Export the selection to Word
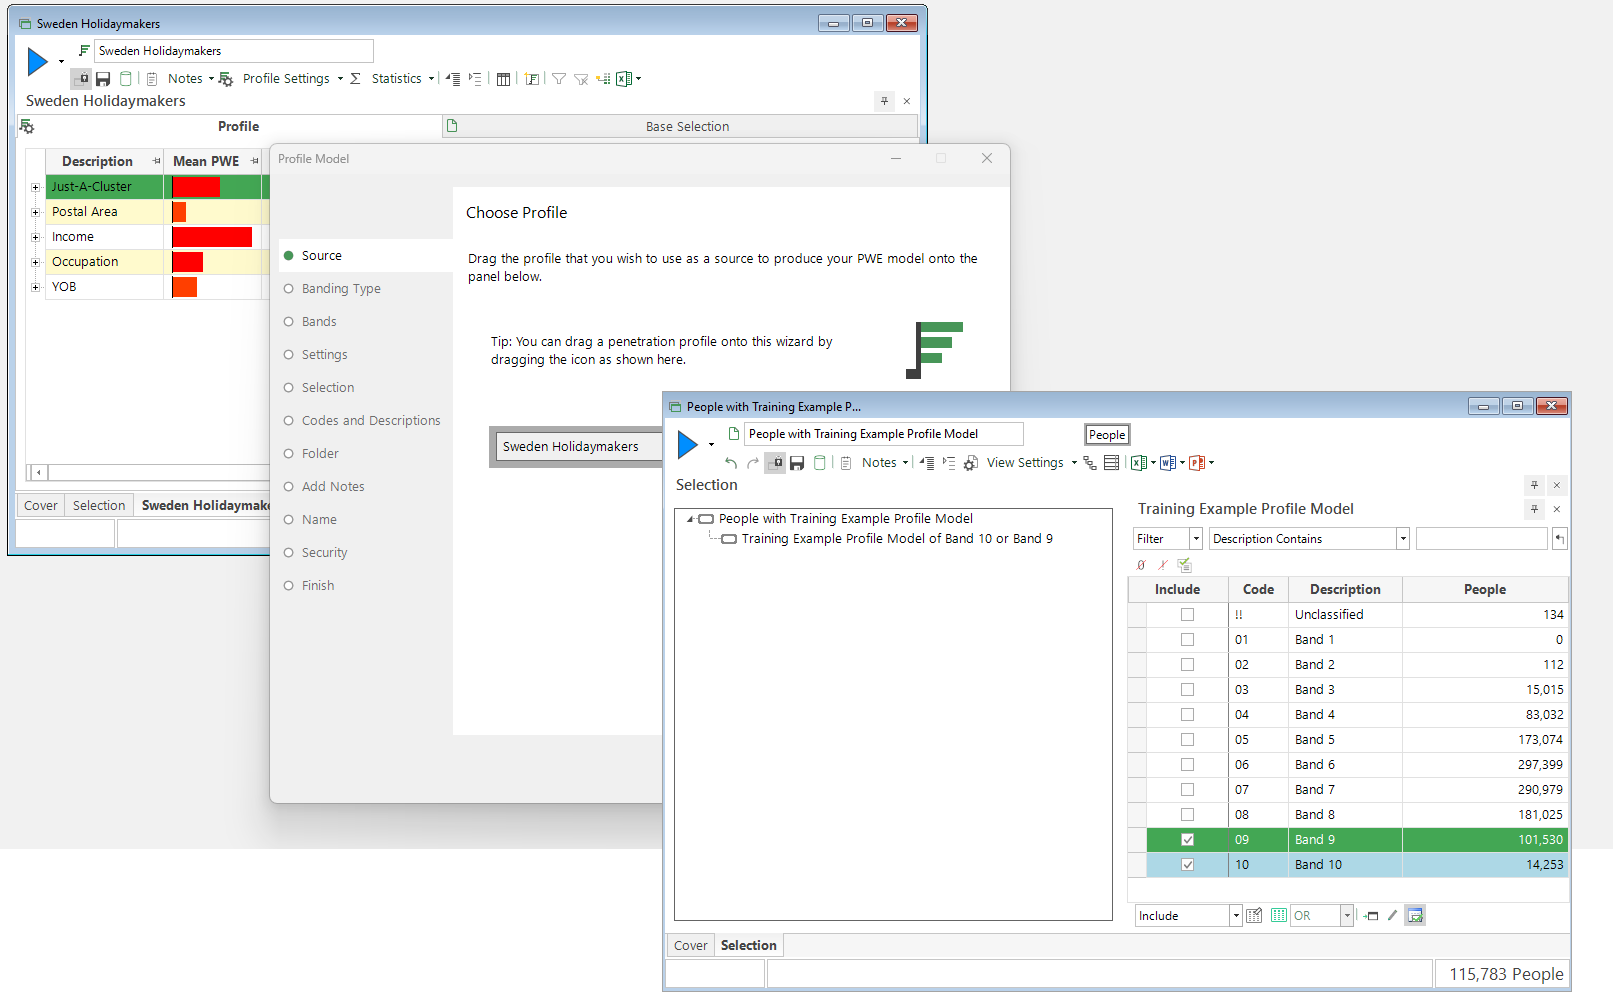The image size is (1613, 992). point(1167,463)
